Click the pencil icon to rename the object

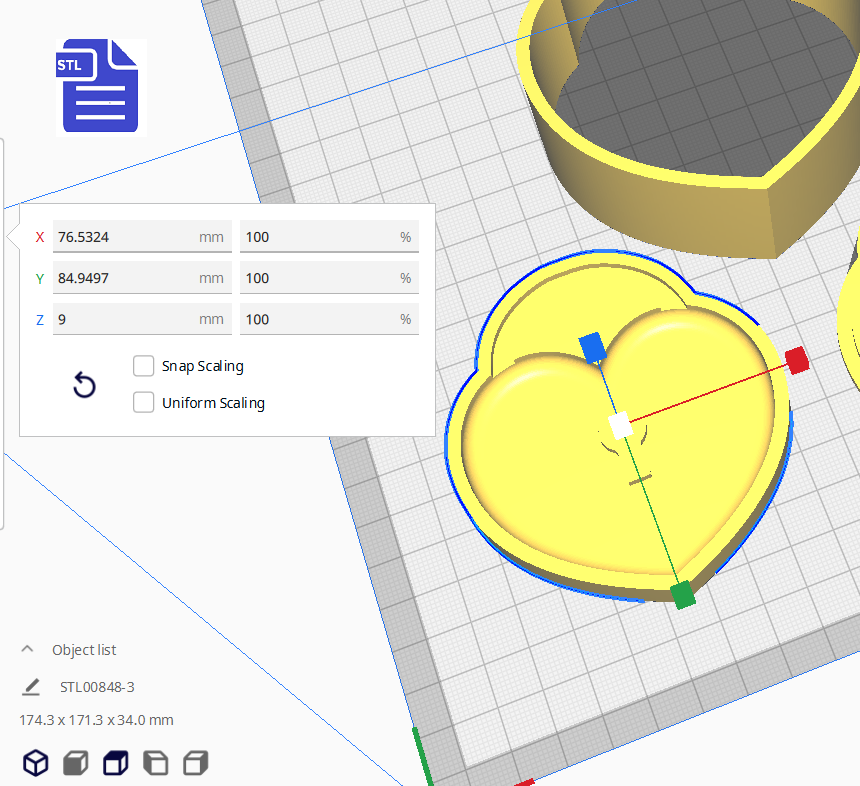31,687
